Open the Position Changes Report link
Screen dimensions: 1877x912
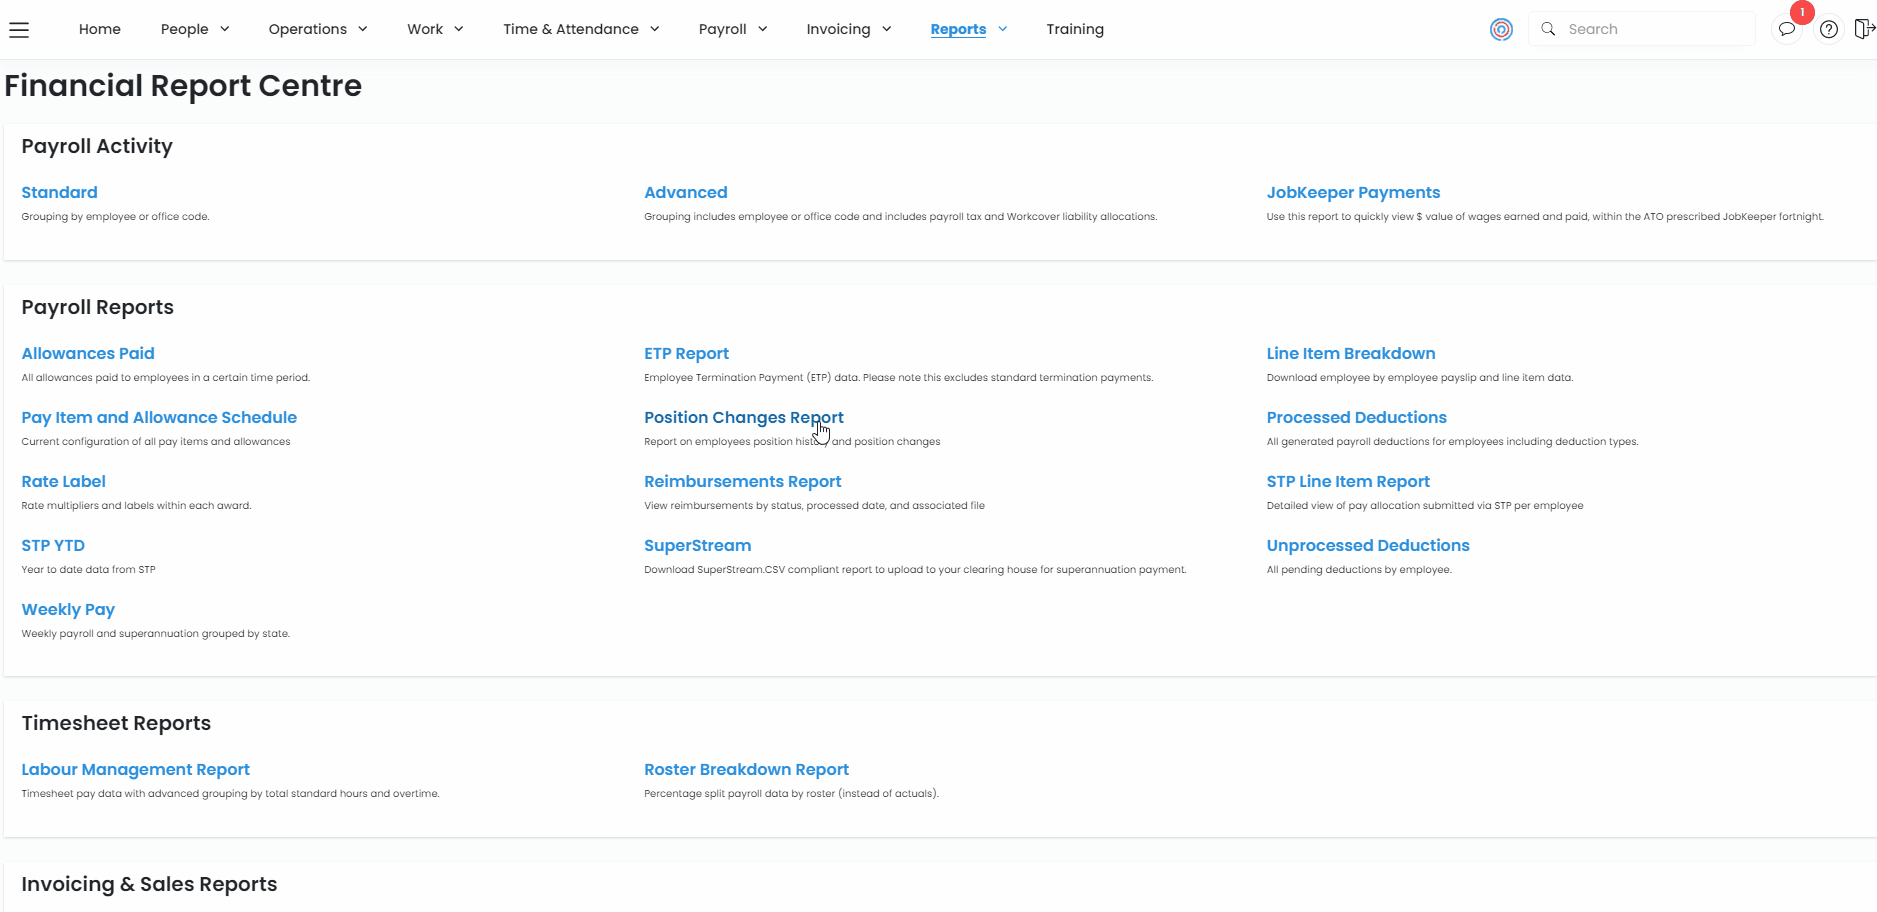coord(743,417)
